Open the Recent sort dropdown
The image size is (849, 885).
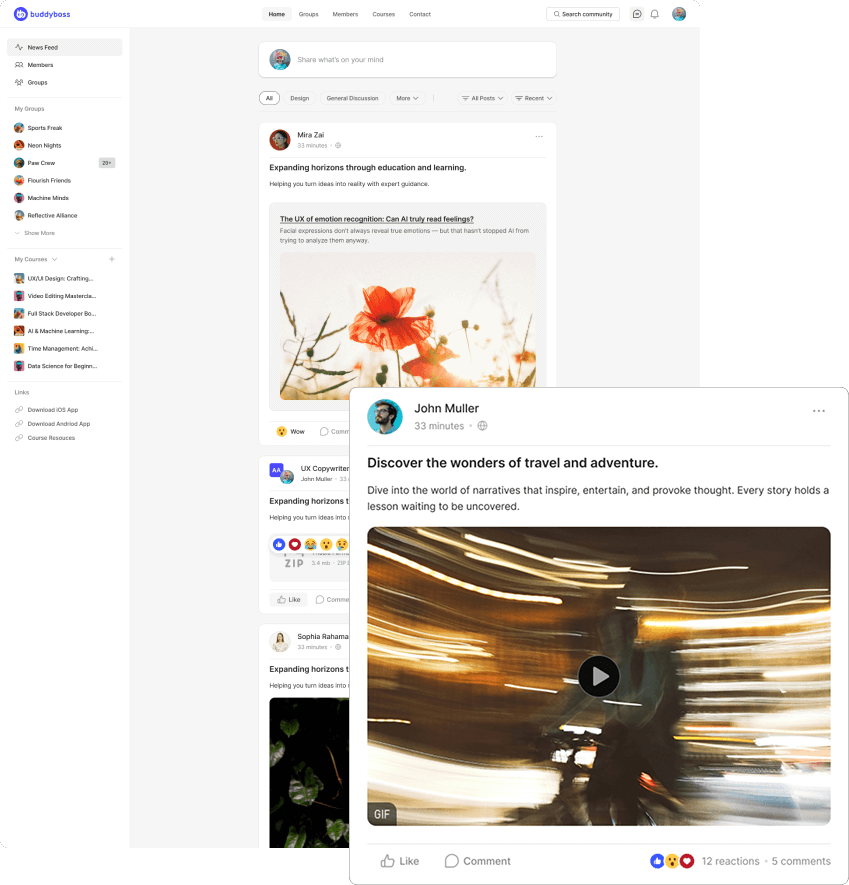[x=533, y=98]
